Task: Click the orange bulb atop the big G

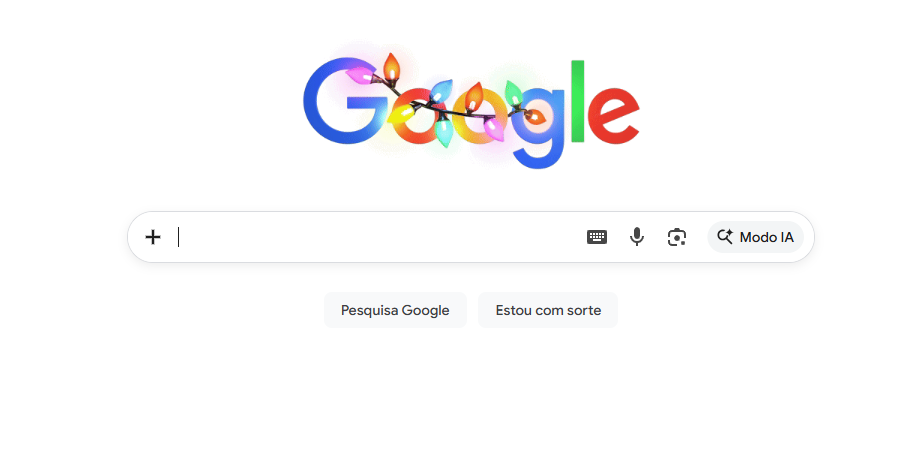Action: pyautogui.click(x=391, y=67)
